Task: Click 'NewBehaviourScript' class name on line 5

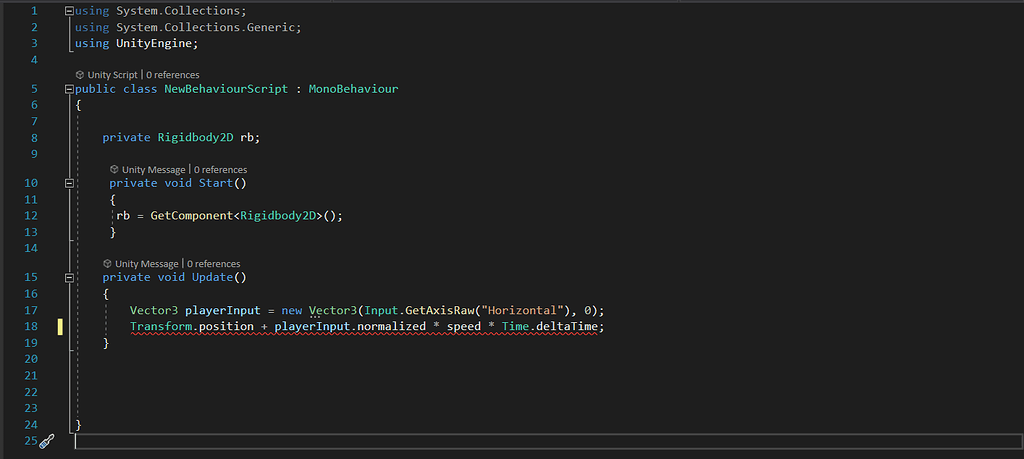Action: click(226, 89)
